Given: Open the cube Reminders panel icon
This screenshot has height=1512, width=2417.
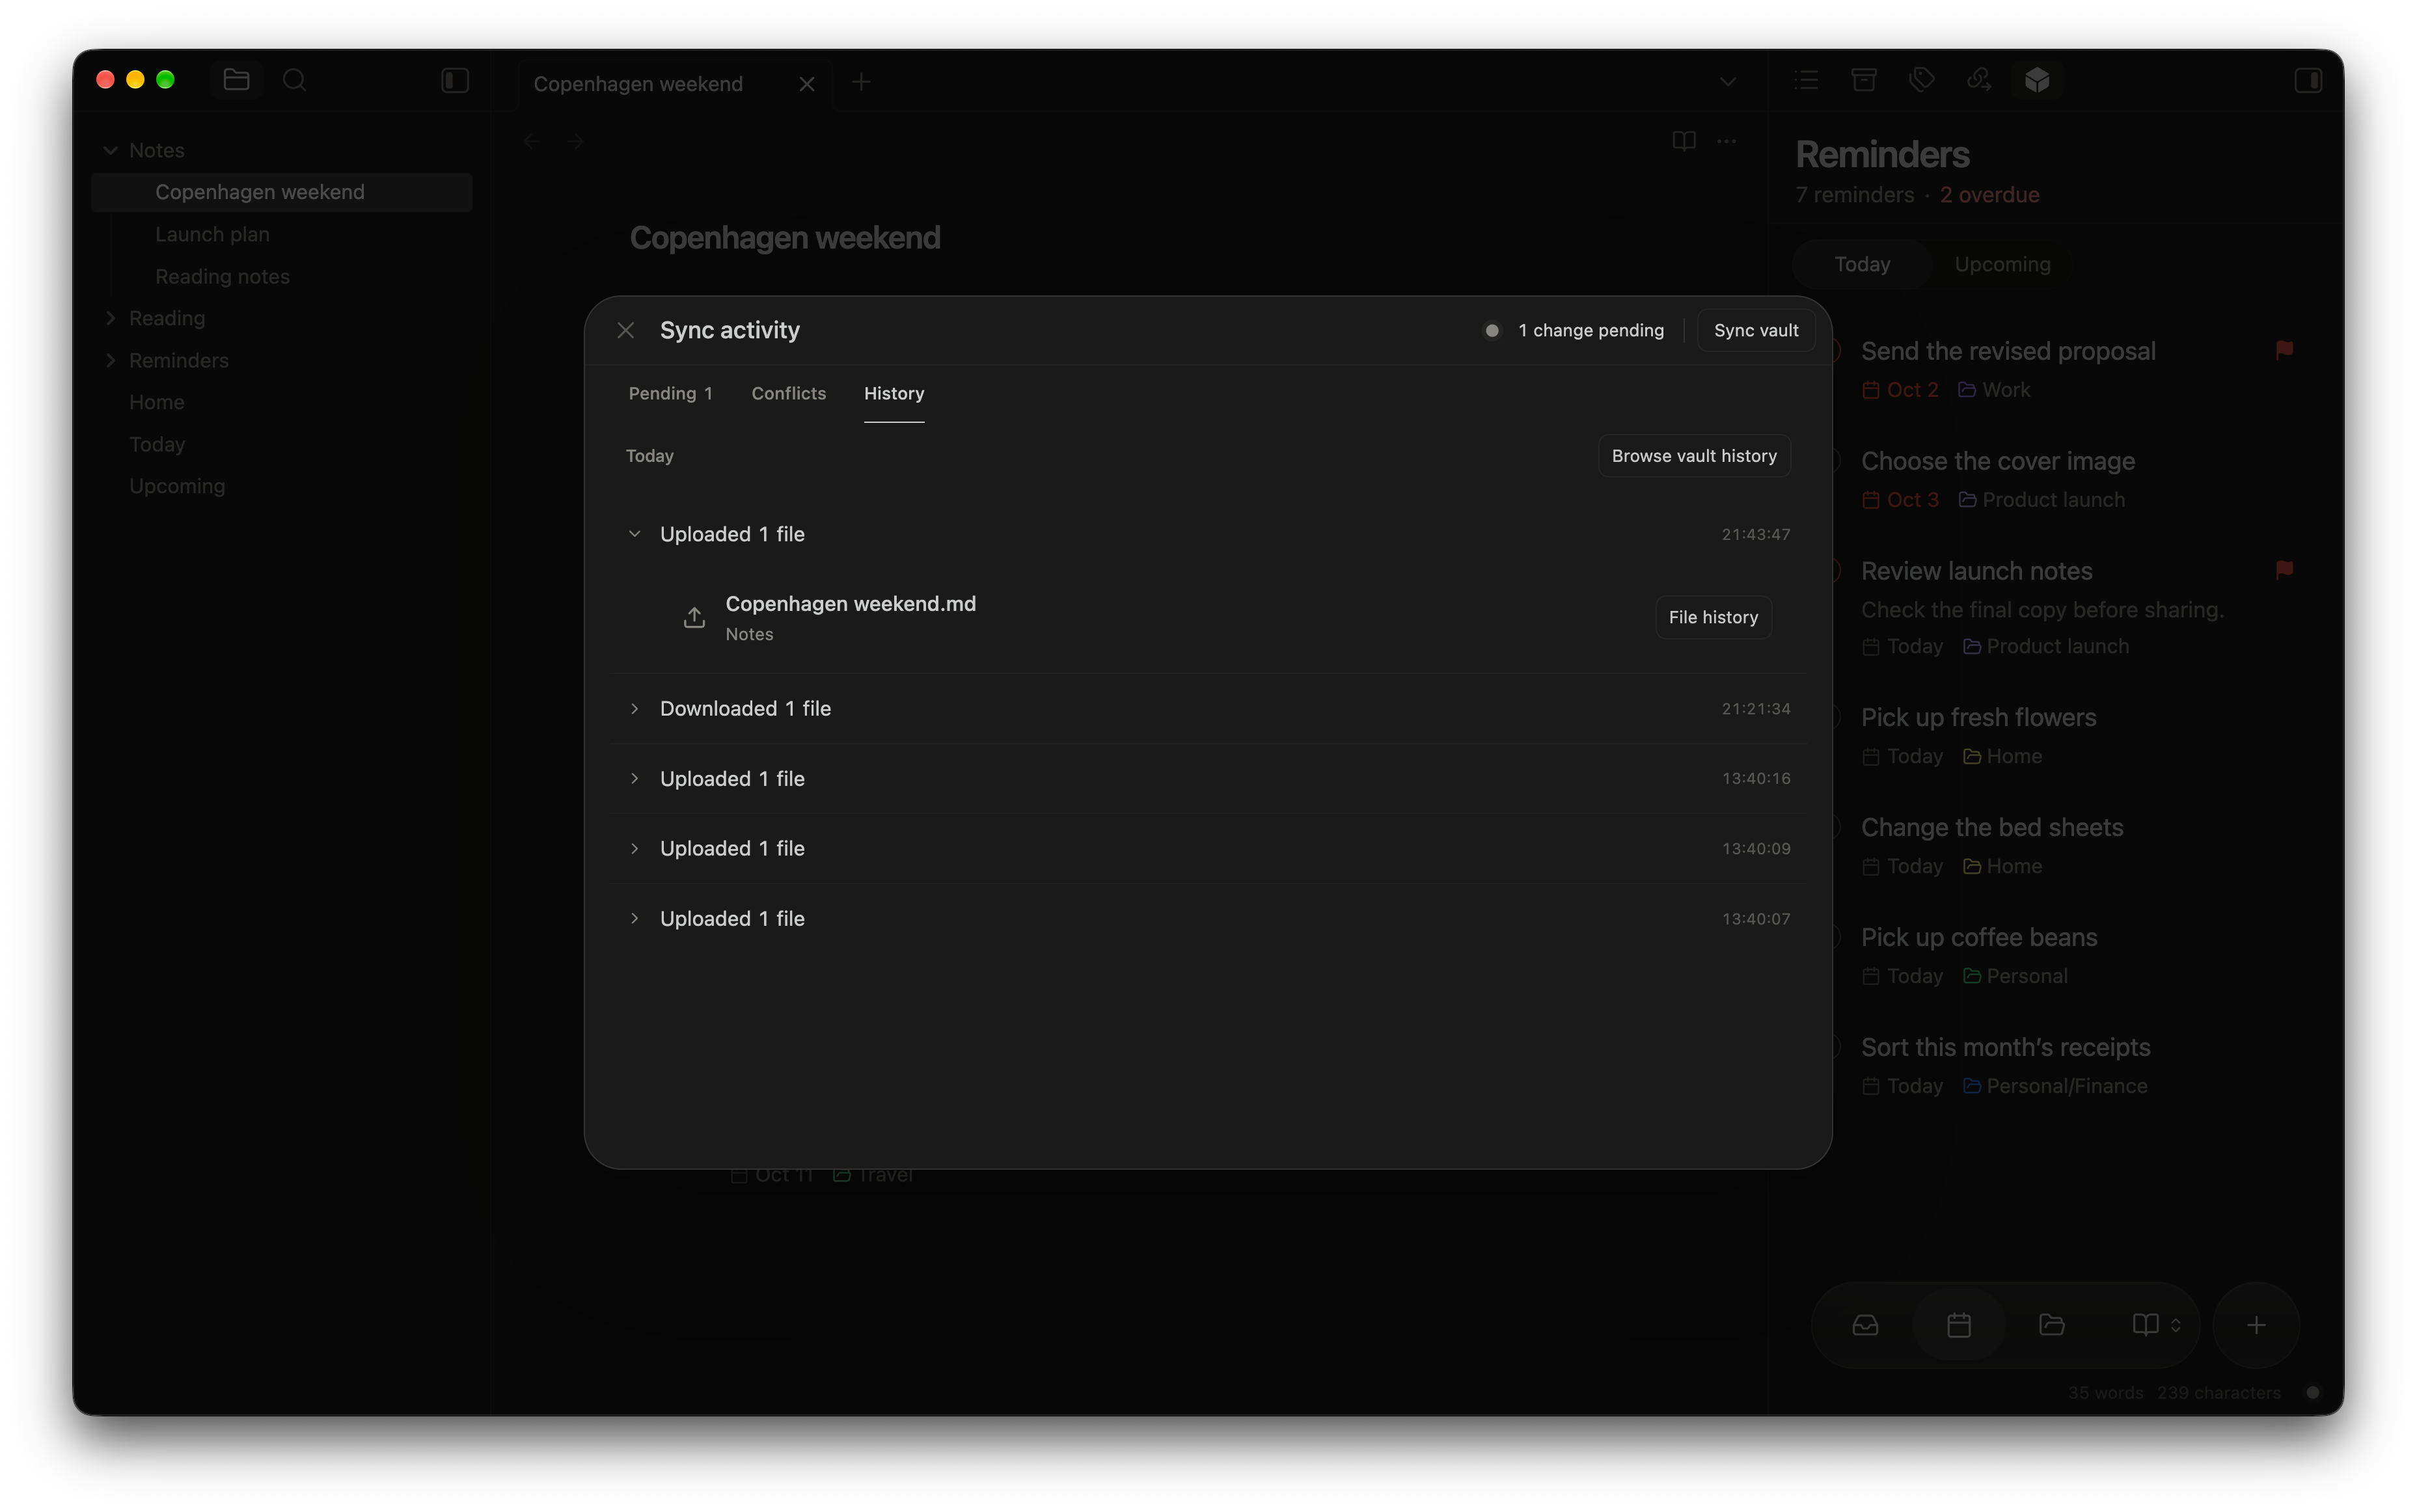Looking at the screenshot, I should coord(2036,80).
